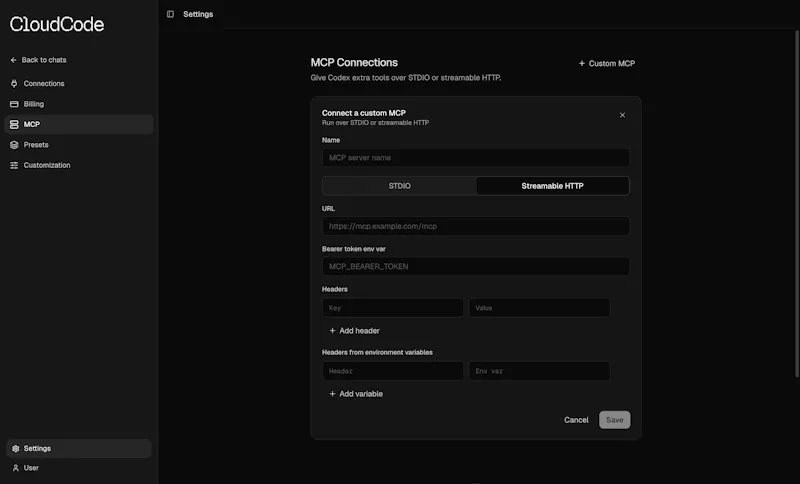This screenshot has width=800, height=484.
Task: Click the plus icon beside Custom MCP
Action: point(582,63)
